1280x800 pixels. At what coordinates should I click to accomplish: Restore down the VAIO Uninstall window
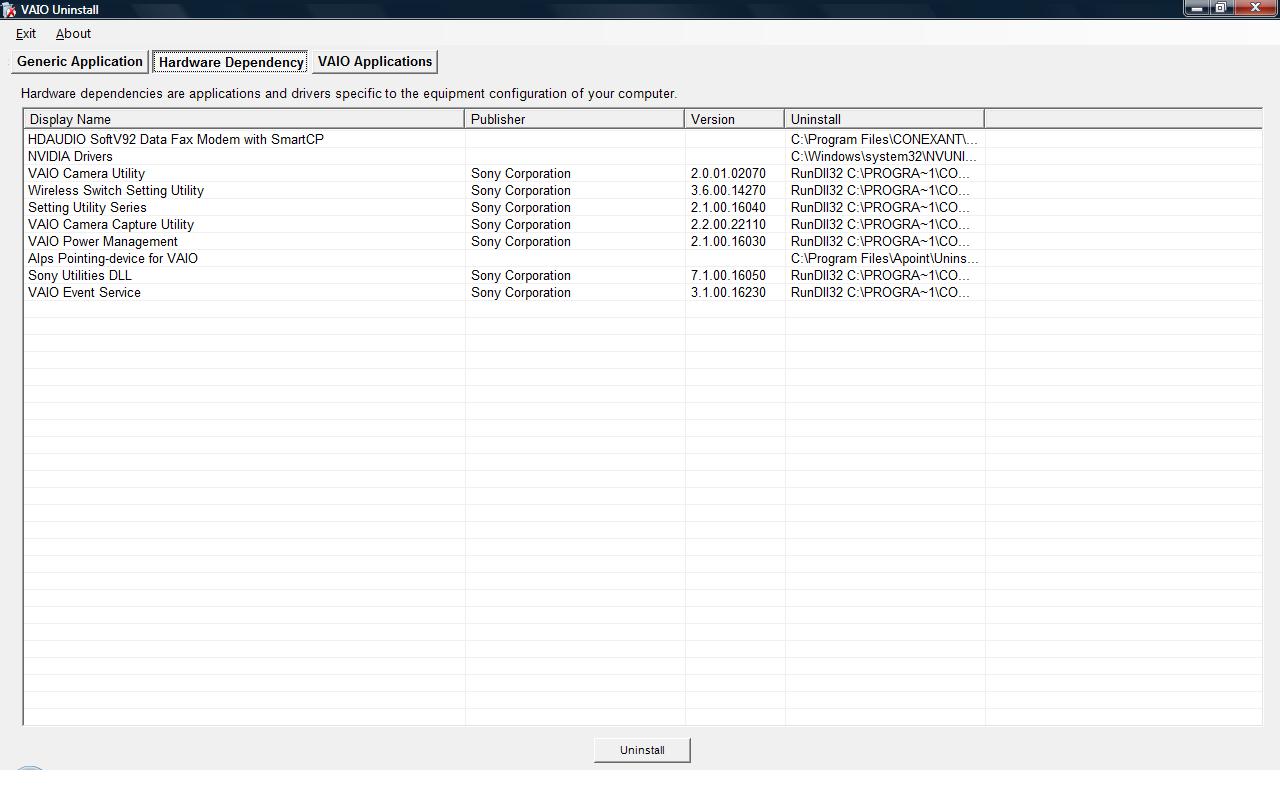[1221, 8]
